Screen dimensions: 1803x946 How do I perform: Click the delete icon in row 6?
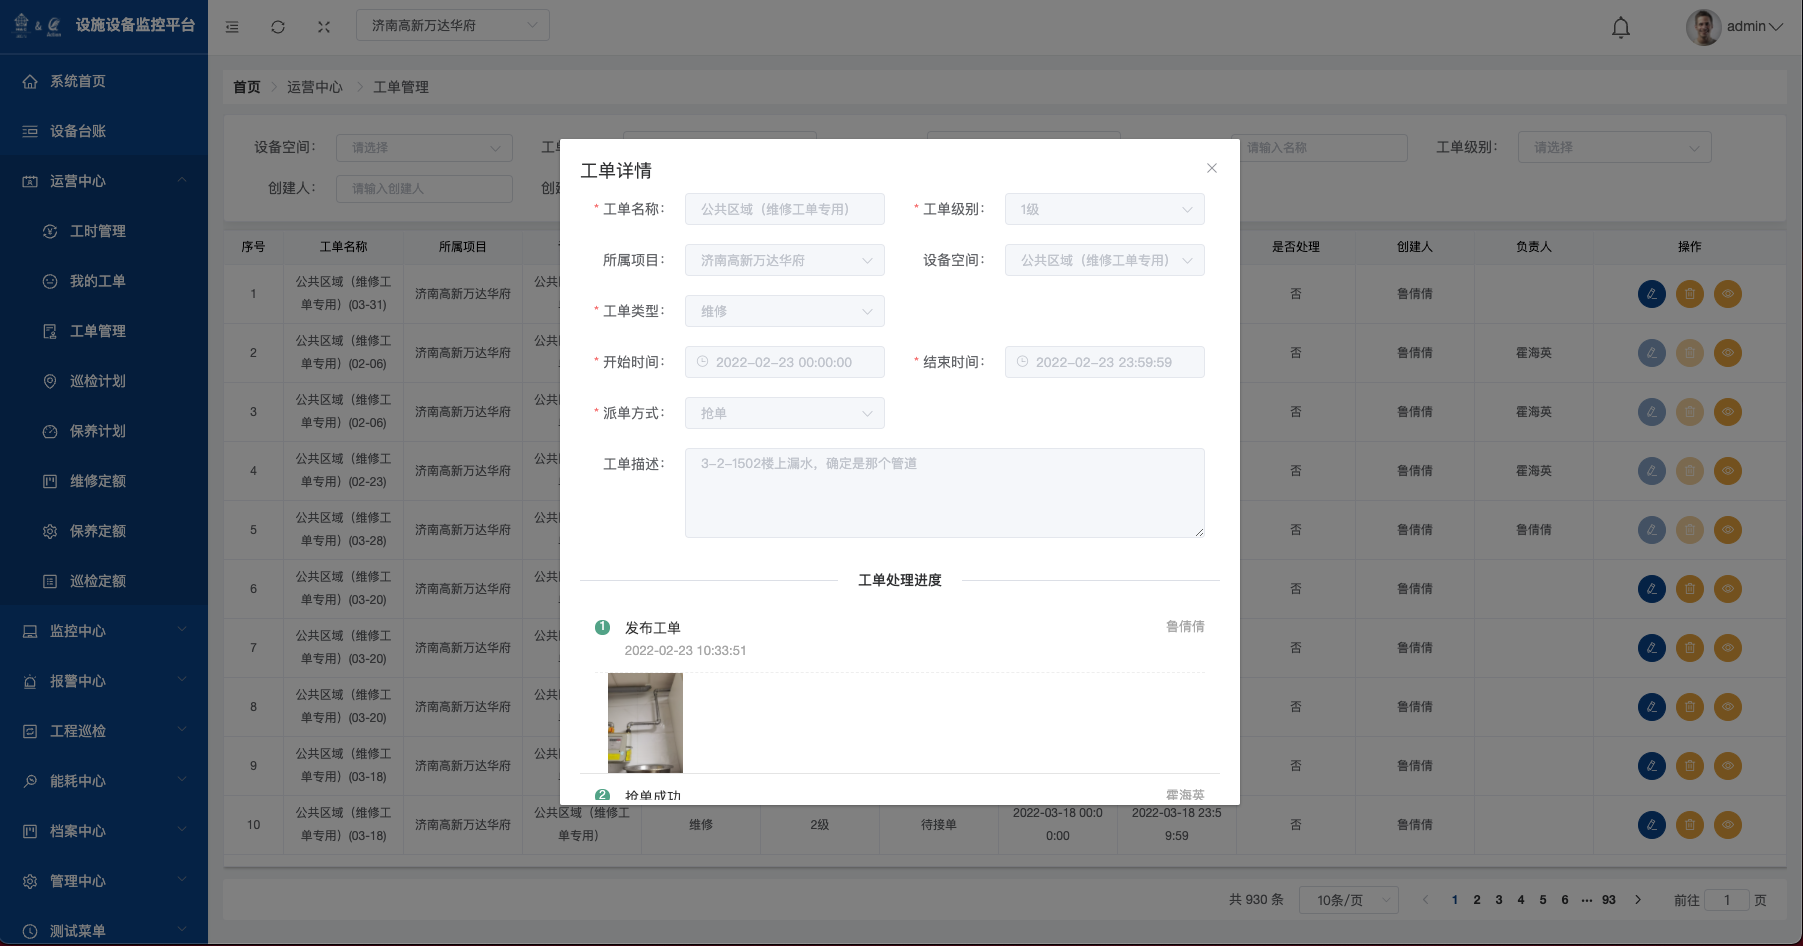1689,589
